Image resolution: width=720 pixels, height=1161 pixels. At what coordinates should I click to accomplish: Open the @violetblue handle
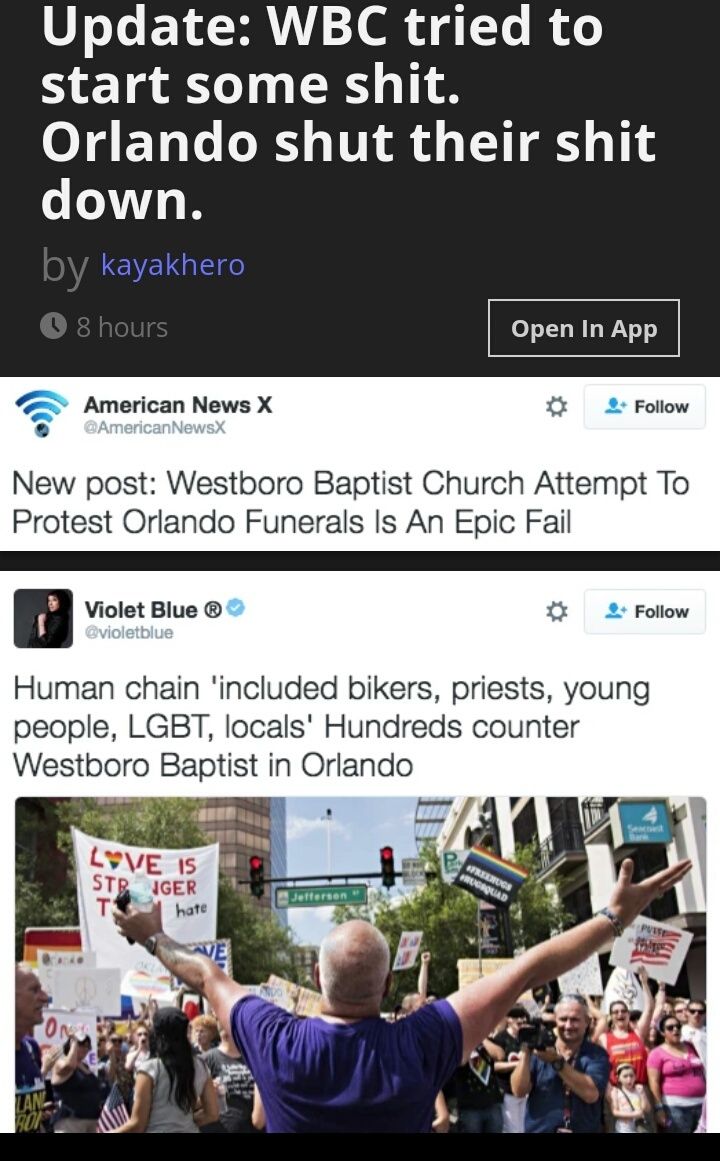(129, 632)
